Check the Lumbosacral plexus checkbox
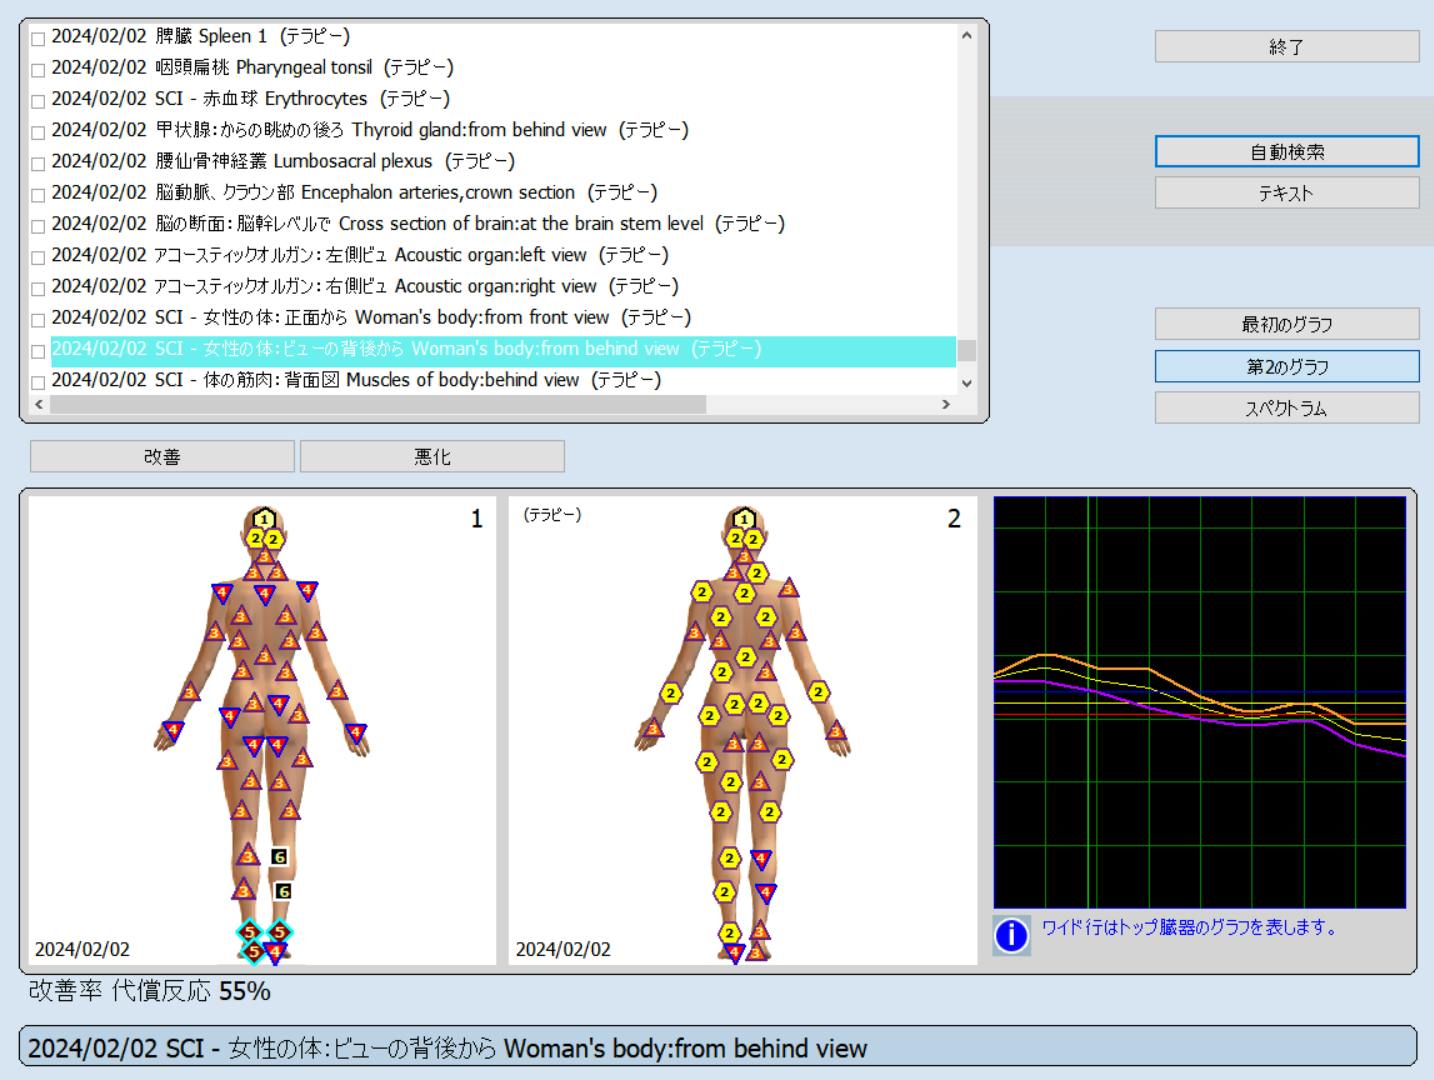This screenshot has height=1080, width=1434. (38, 164)
